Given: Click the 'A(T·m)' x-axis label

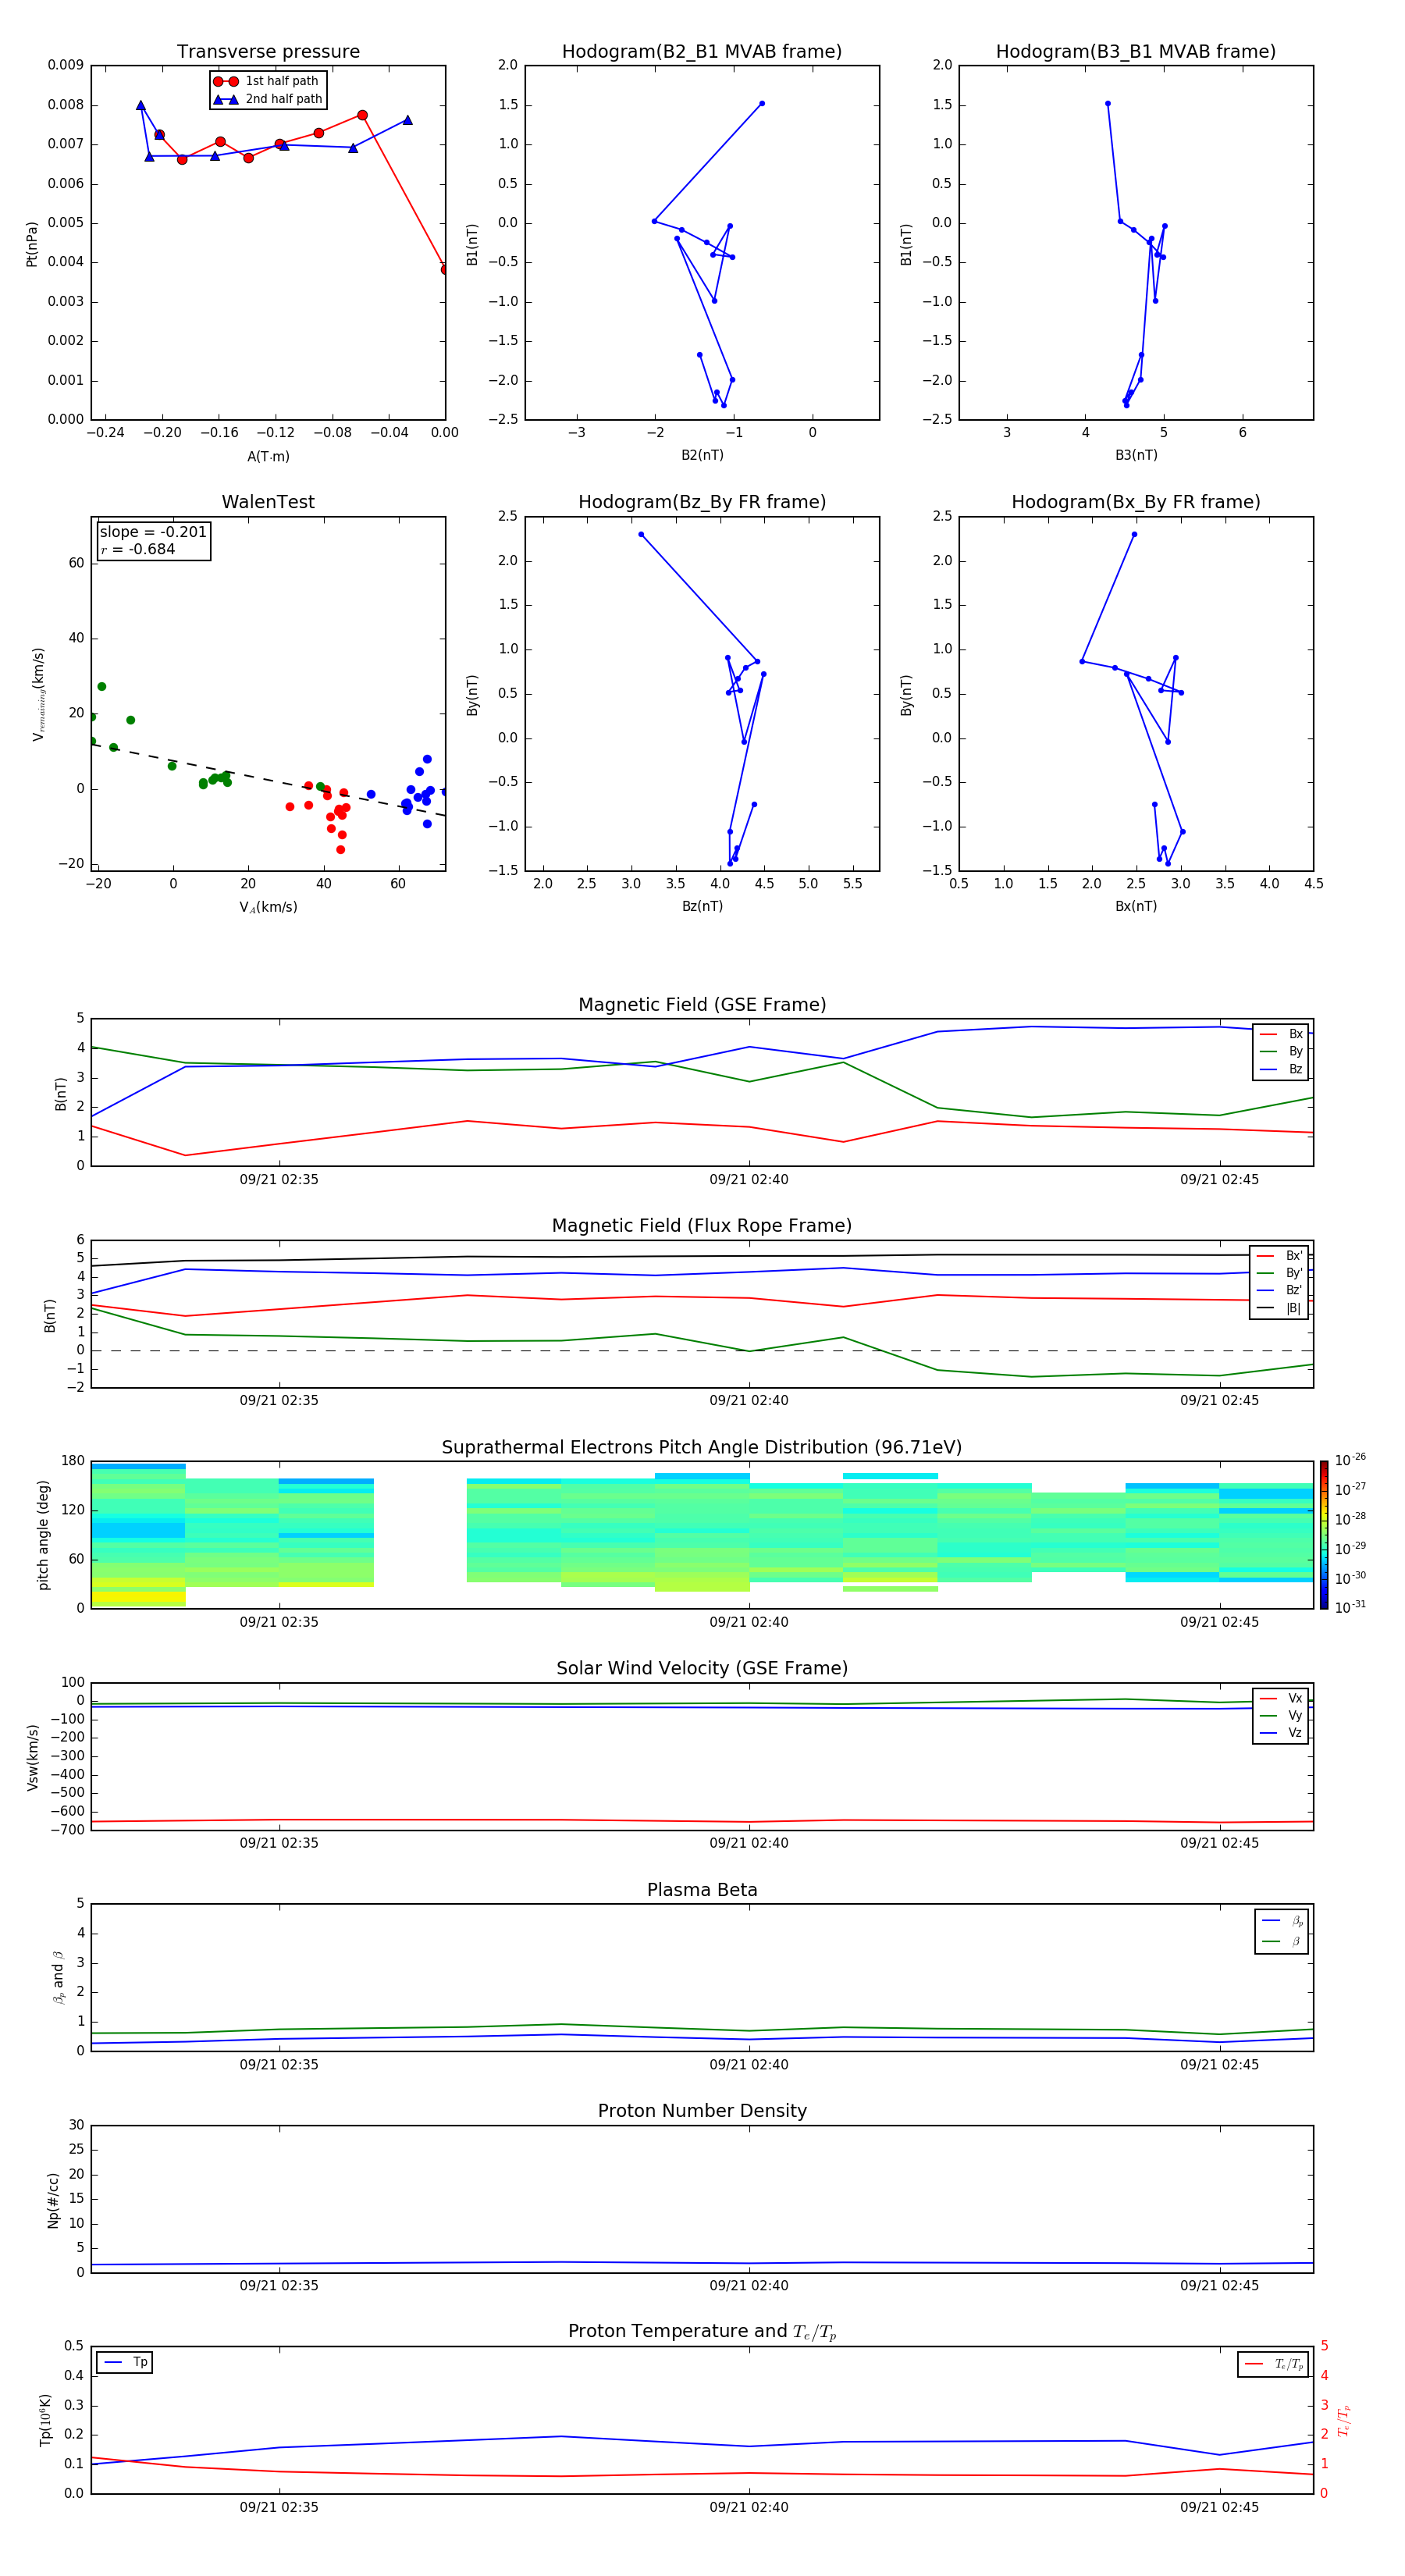Looking at the screenshot, I should (268, 457).
